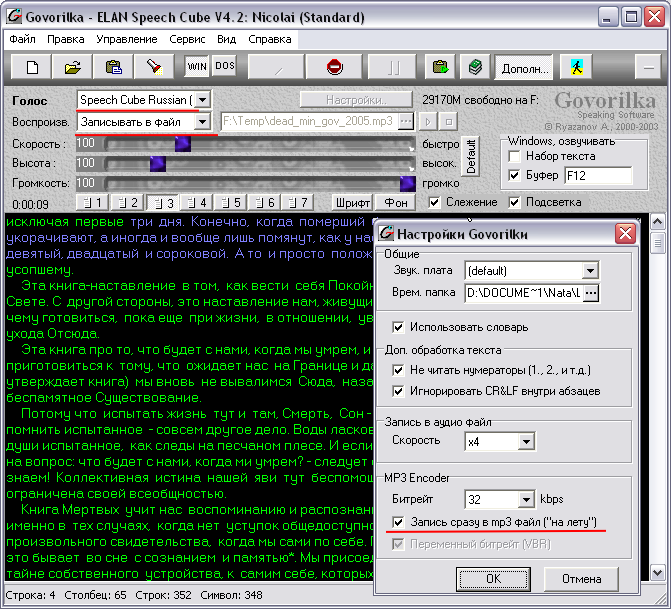Open the Звук. плата dropdown

pyautogui.click(x=591, y=271)
